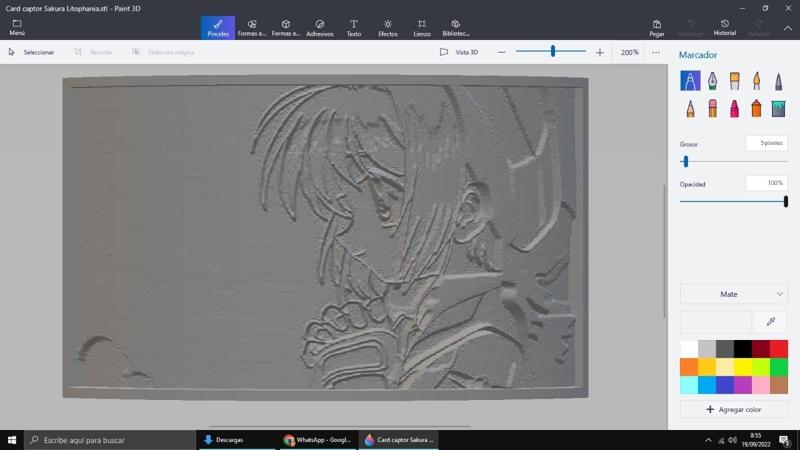Select the Spray can brush
The image size is (800, 450).
(756, 109)
